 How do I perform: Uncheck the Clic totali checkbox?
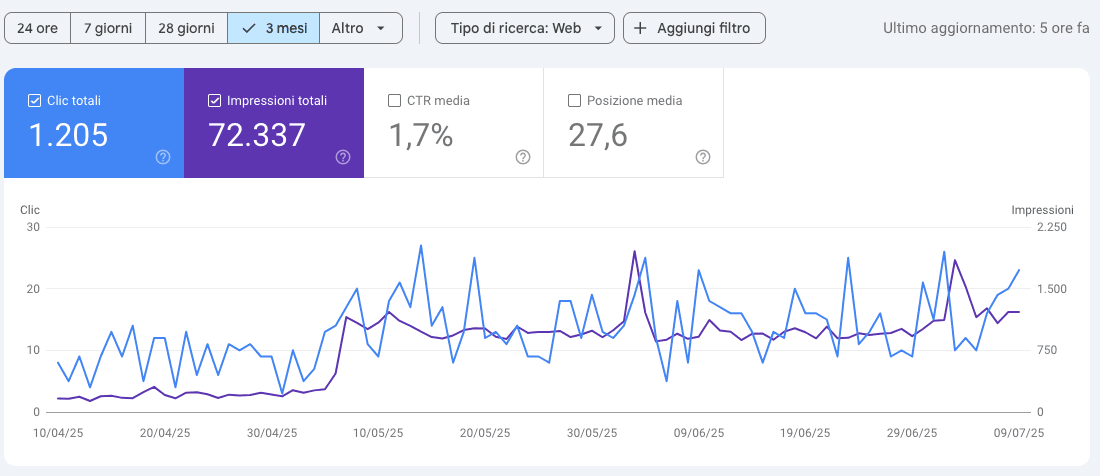[x=34, y=100]
